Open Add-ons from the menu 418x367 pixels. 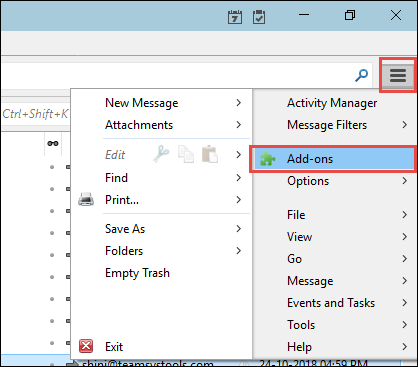point(333,159)
